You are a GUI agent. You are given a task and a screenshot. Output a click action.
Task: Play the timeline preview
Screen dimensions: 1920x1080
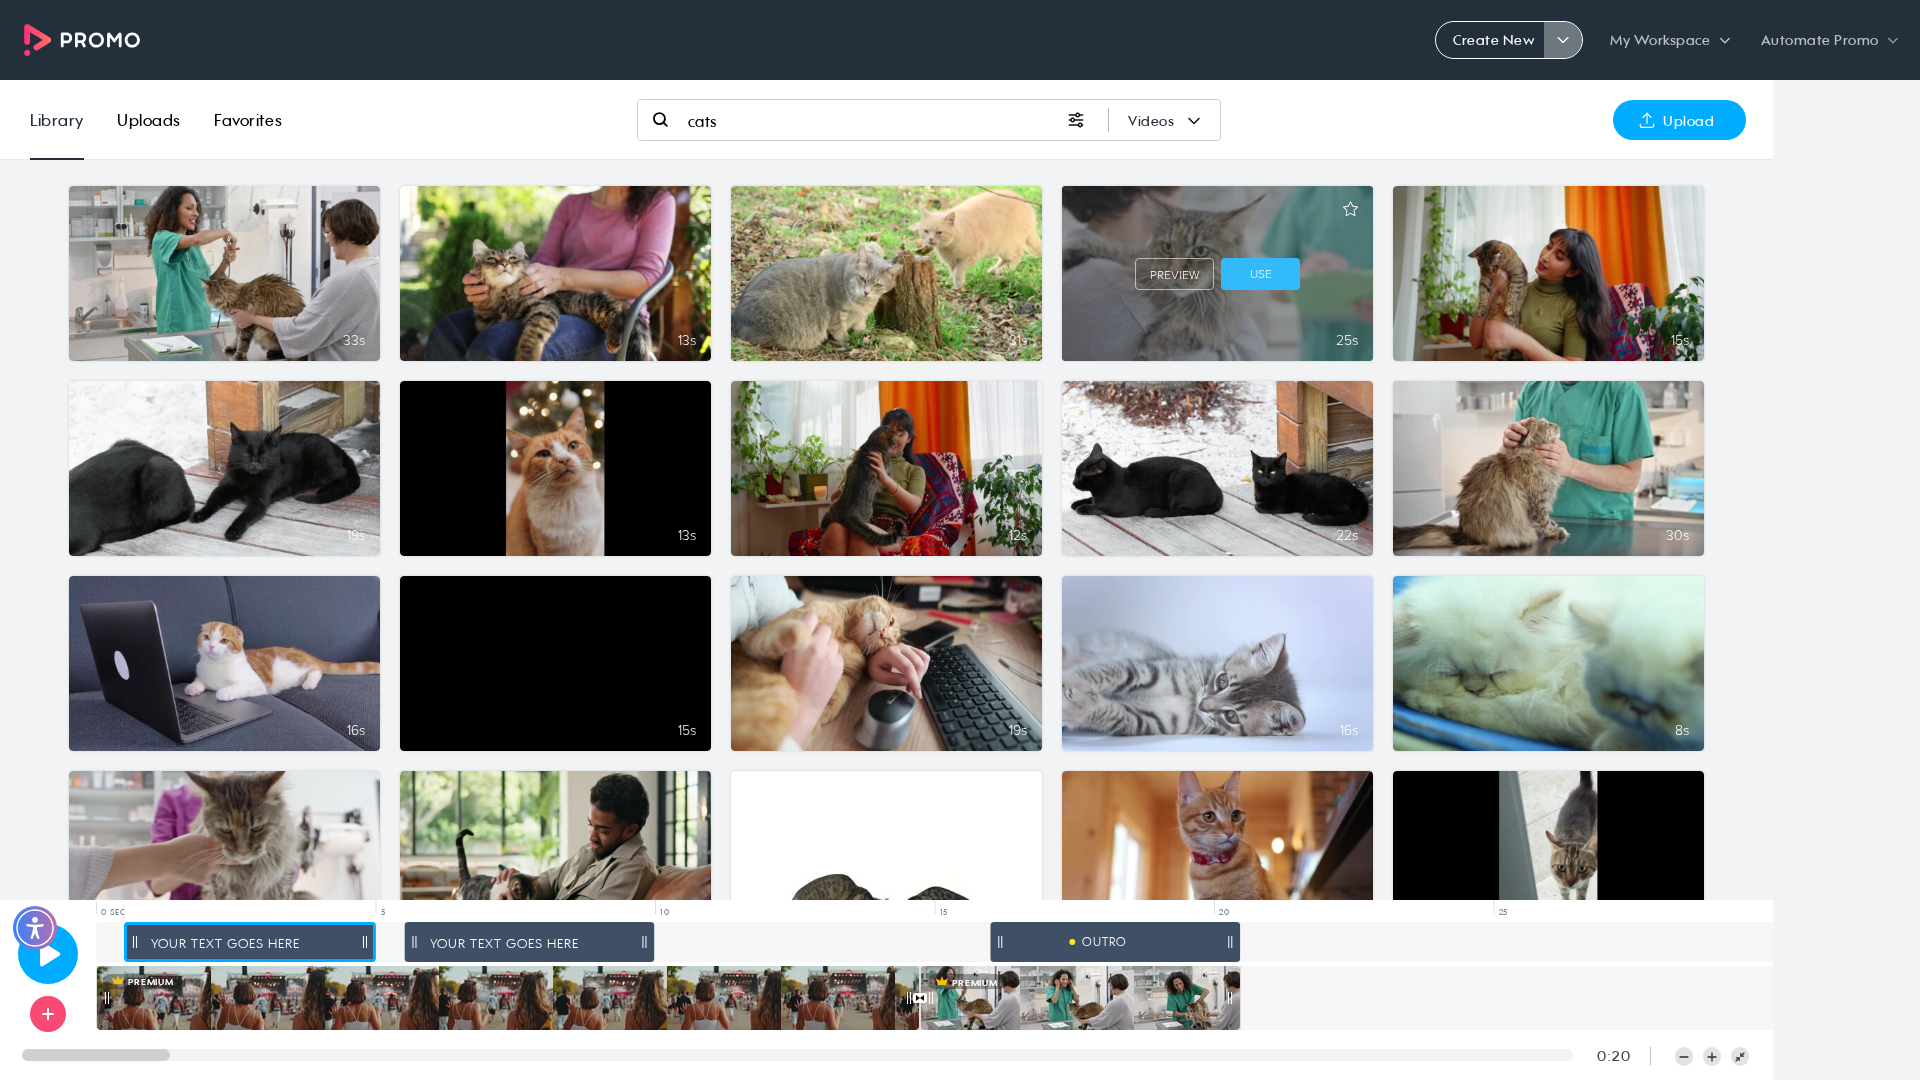48,954
